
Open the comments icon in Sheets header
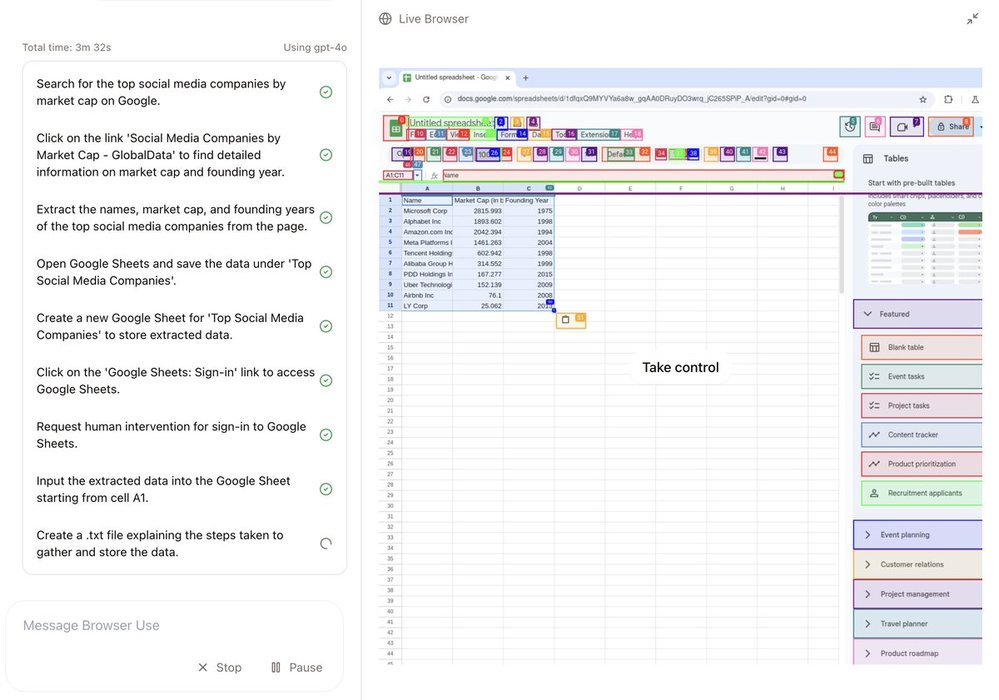point(875,126)
